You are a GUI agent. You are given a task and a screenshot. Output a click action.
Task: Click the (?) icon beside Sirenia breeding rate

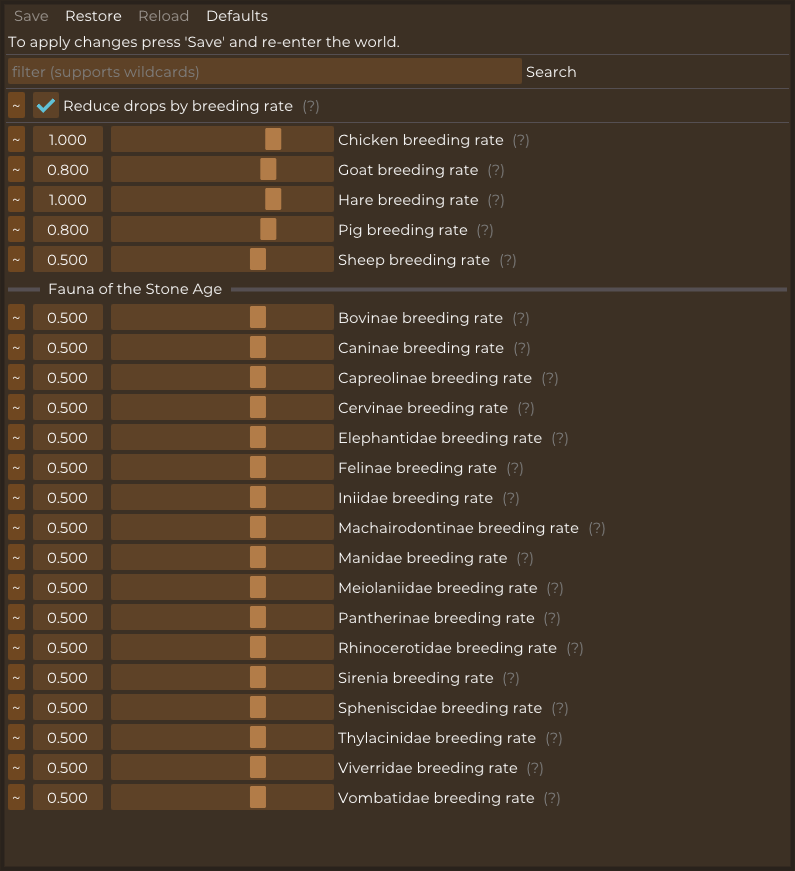pyautogui.click(x=511, y=678)
